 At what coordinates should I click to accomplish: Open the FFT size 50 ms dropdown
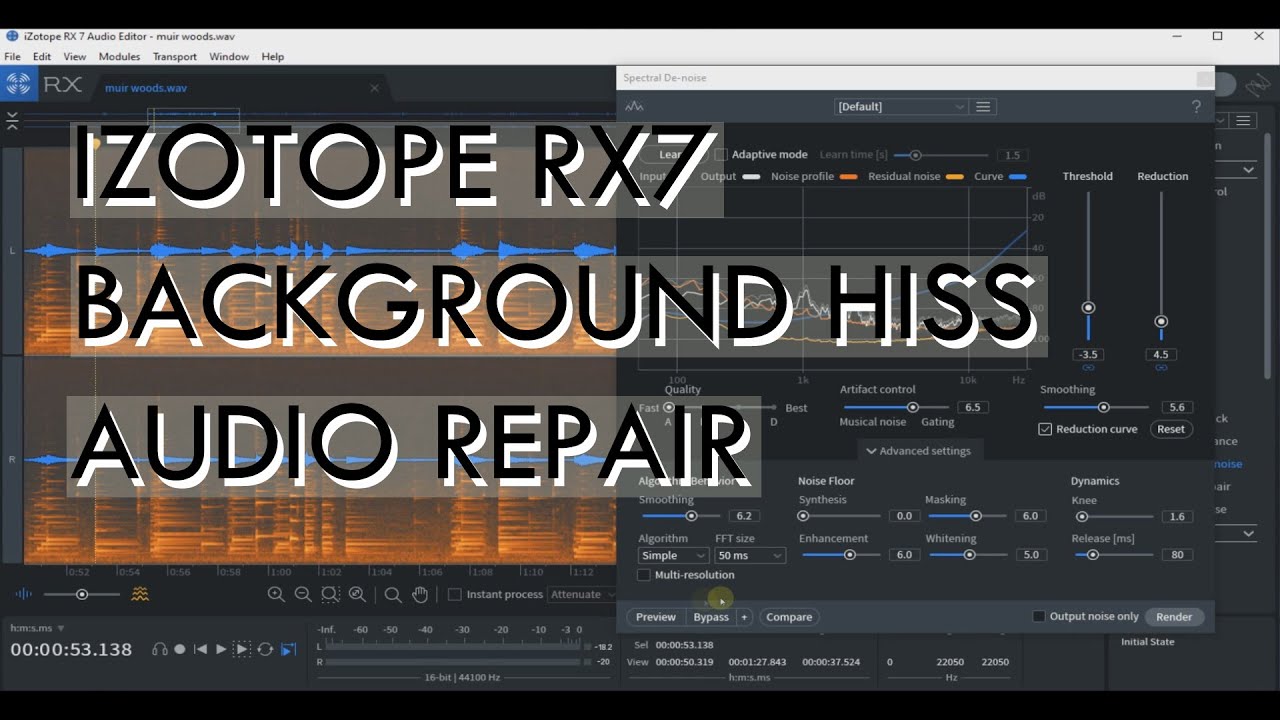(750, 555)
